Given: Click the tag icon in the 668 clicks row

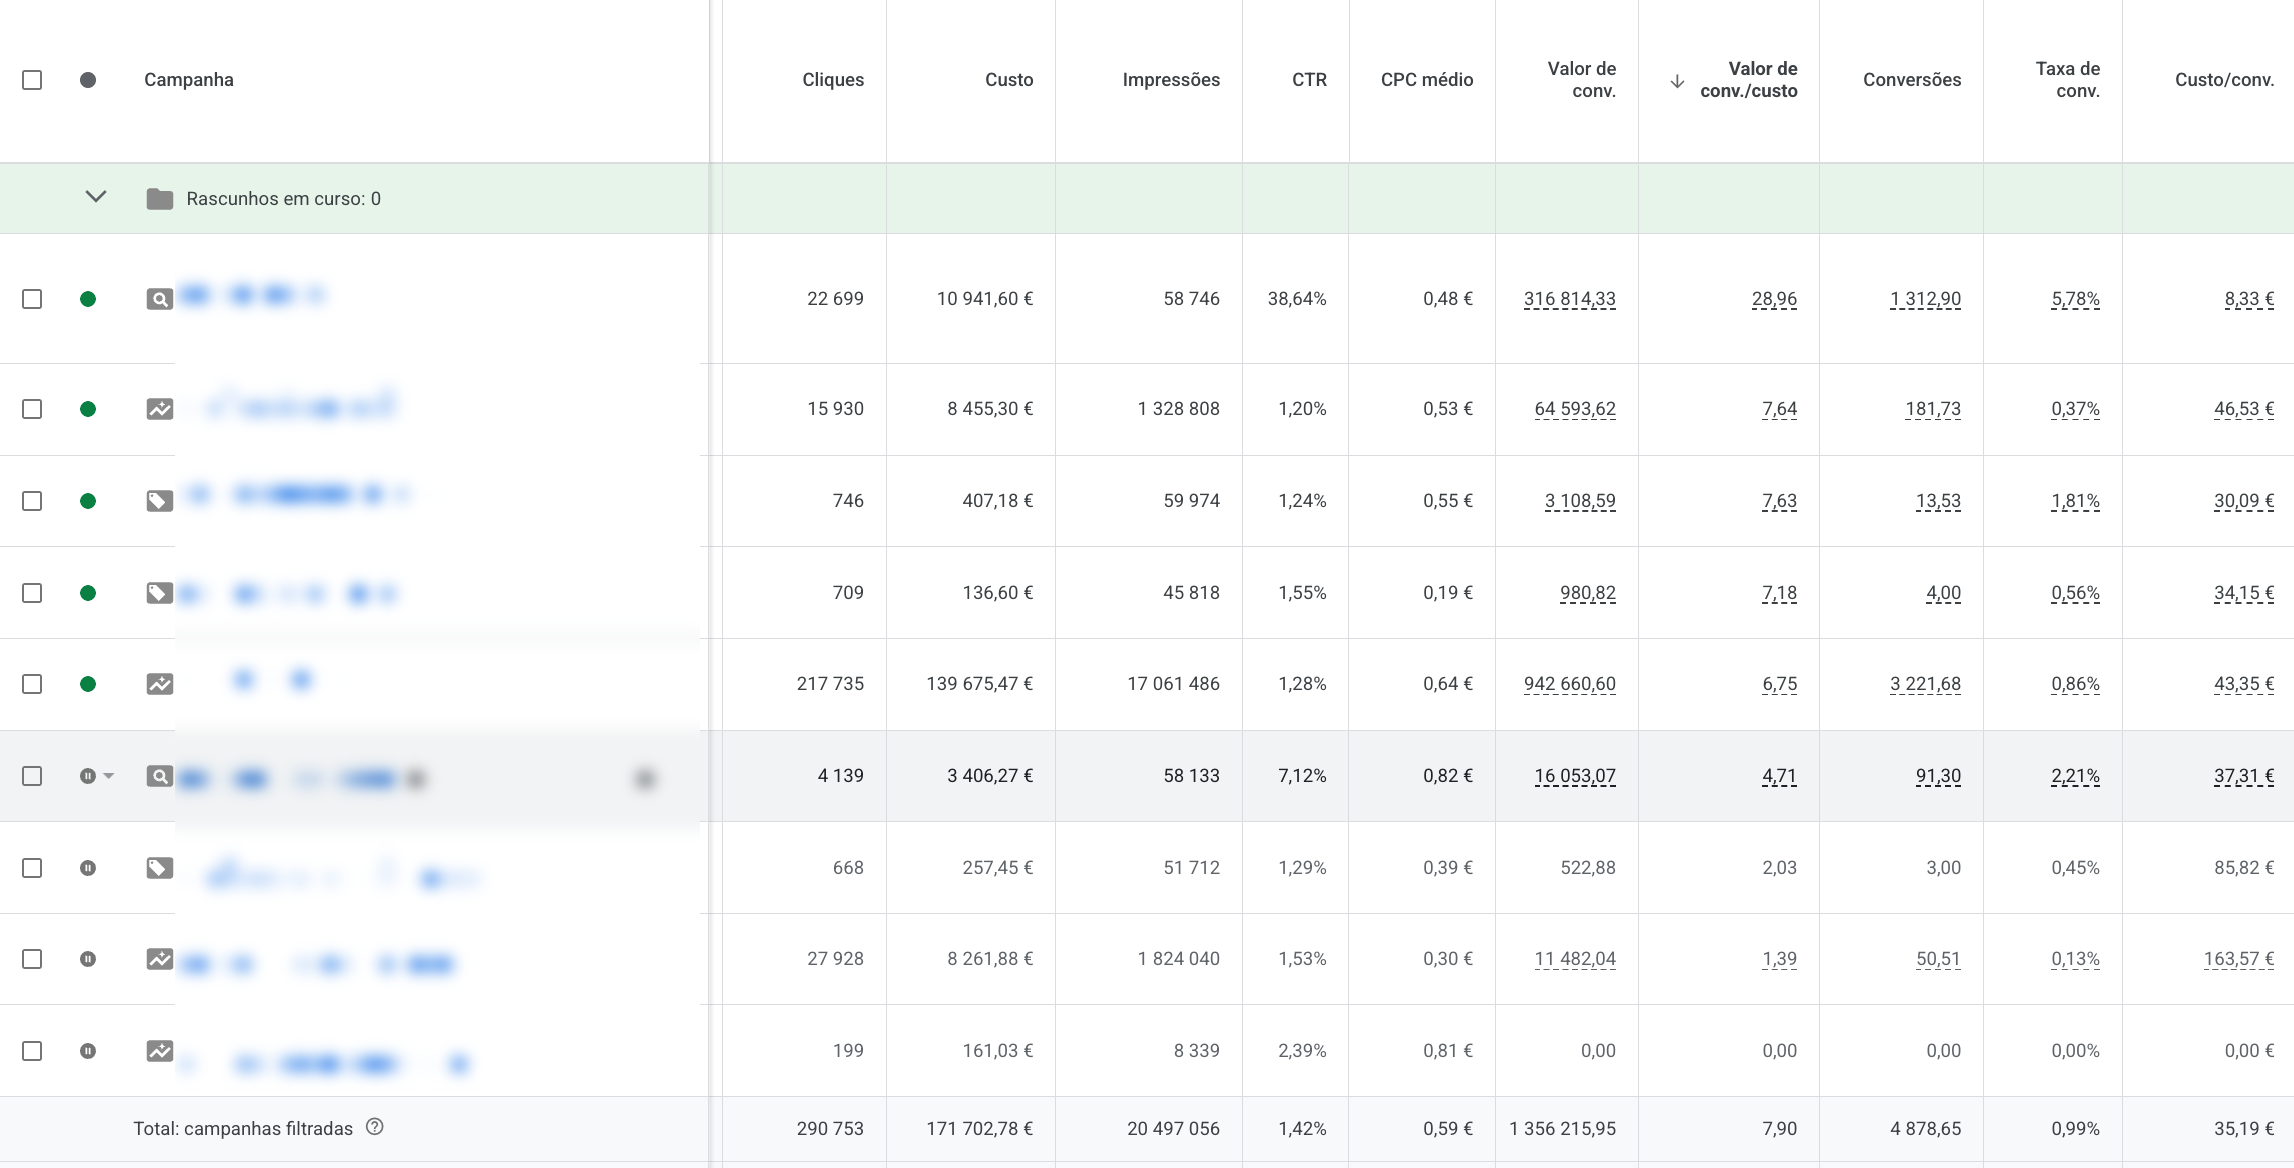Looking at the screenshot, I should 160,868.
